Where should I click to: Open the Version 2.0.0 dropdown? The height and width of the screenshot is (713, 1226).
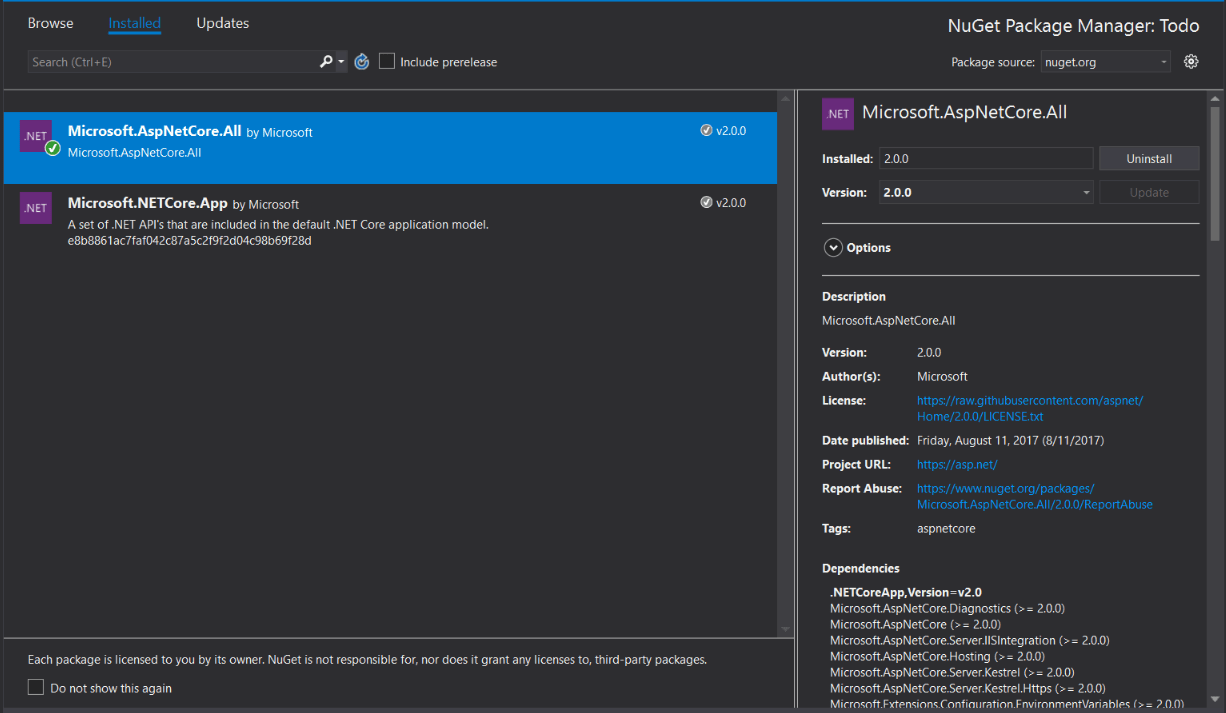click(986, 192)
